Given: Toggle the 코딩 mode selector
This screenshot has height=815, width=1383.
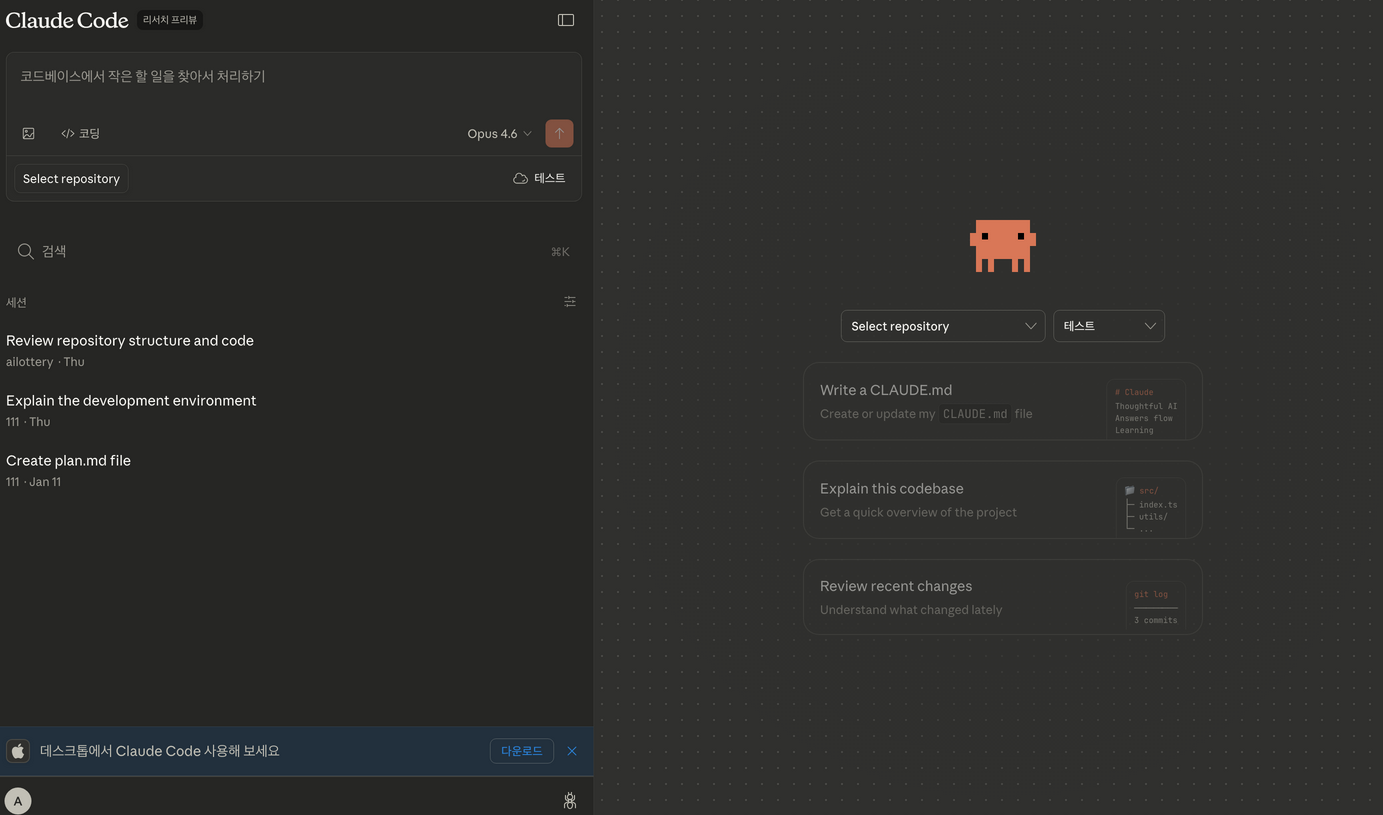Looking at the screenshot, I should 80,133.
